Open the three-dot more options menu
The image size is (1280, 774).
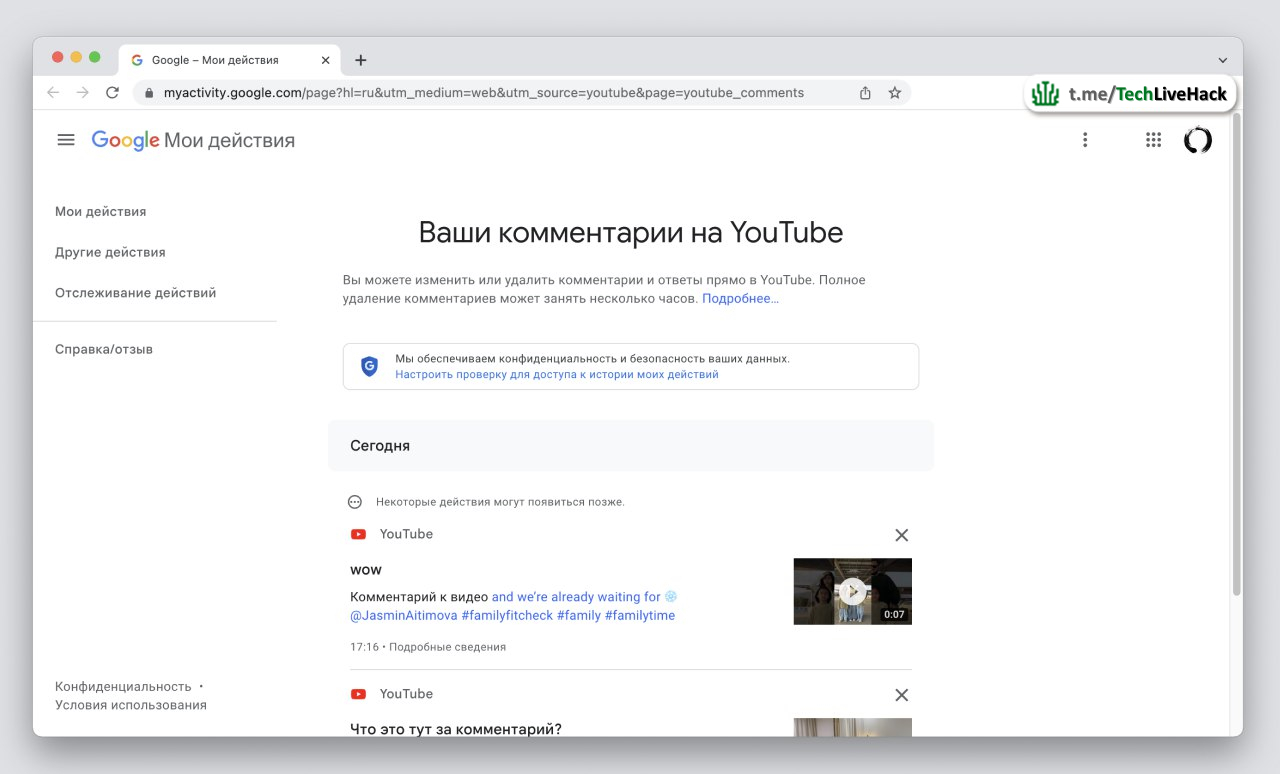[x=1085, y=140]
